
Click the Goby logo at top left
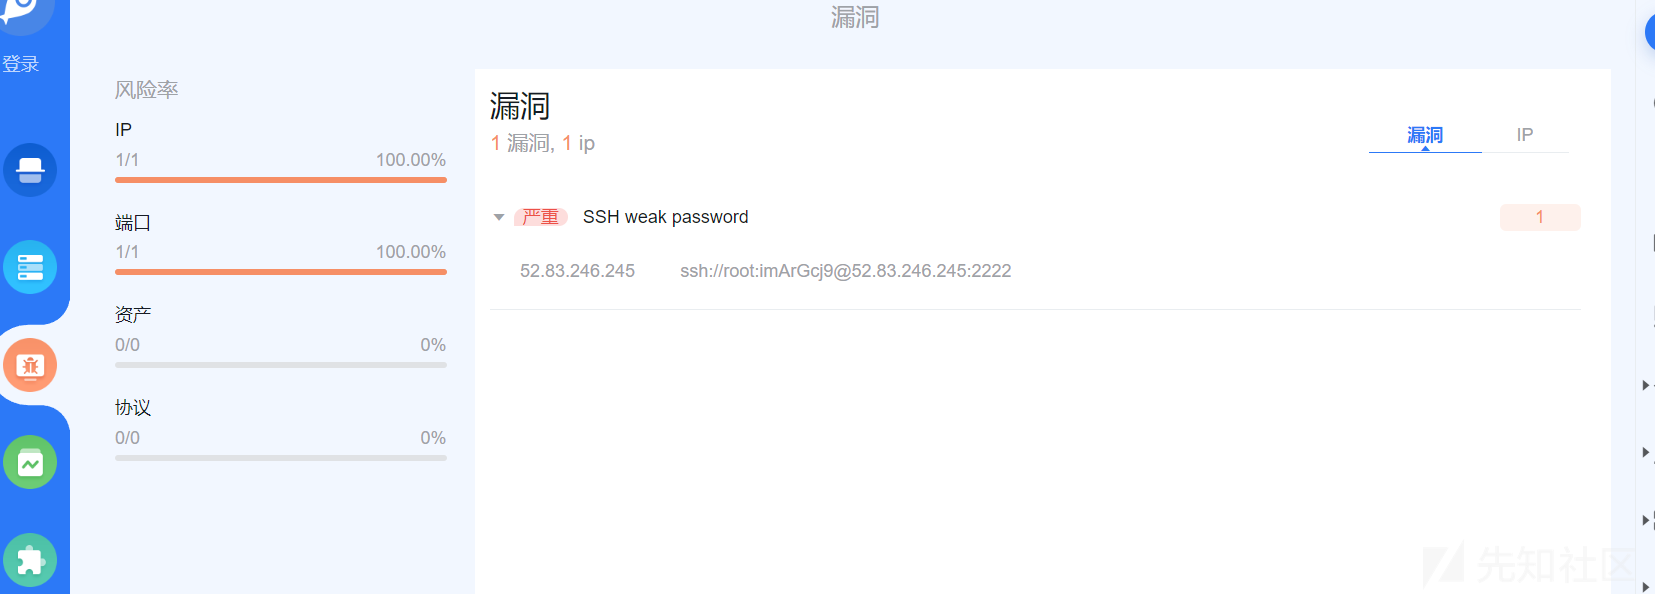click(x=25, y=14)
